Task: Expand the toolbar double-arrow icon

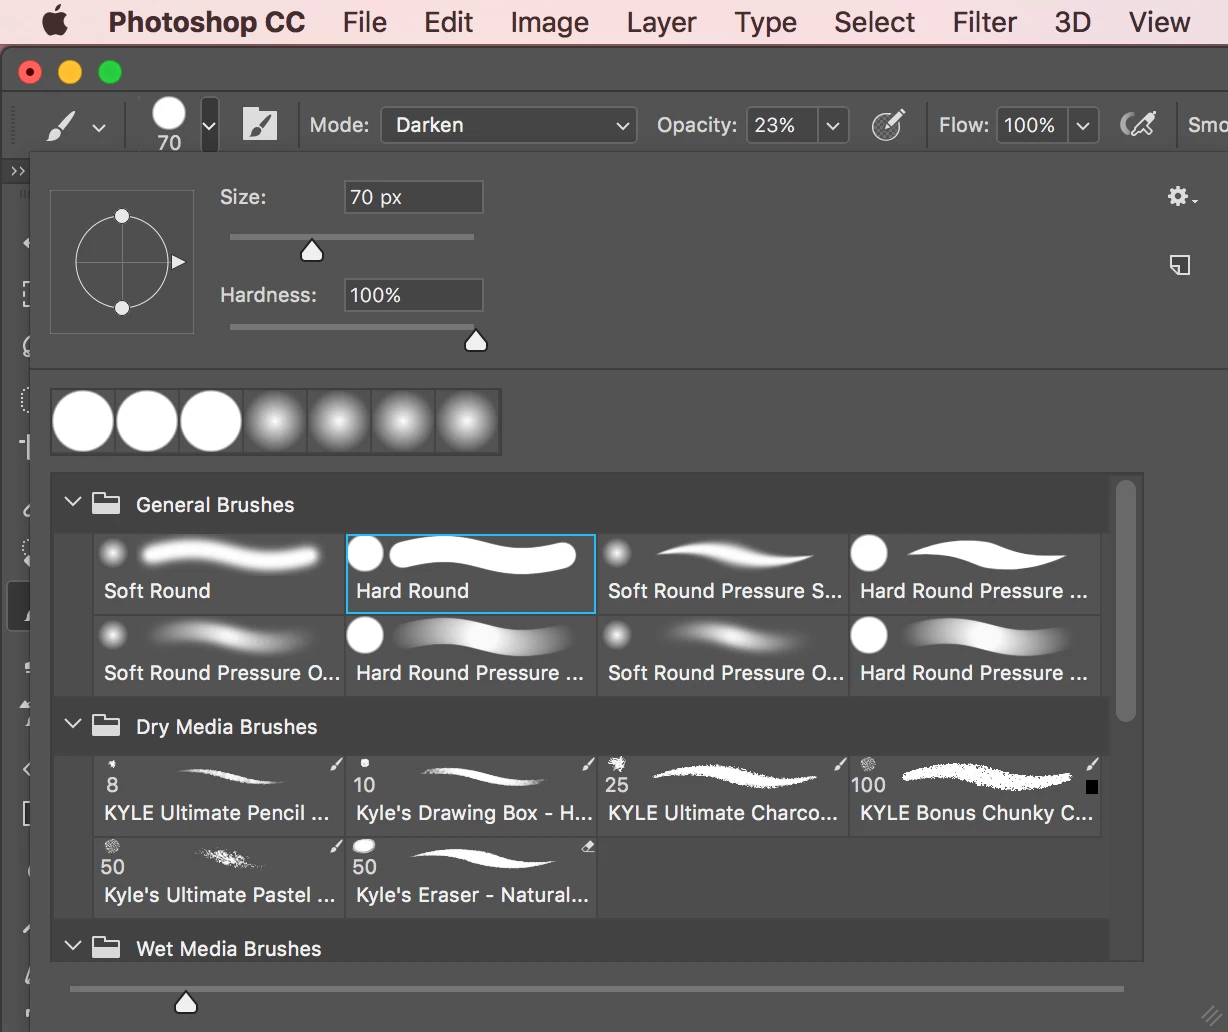Action: [18, 172]
